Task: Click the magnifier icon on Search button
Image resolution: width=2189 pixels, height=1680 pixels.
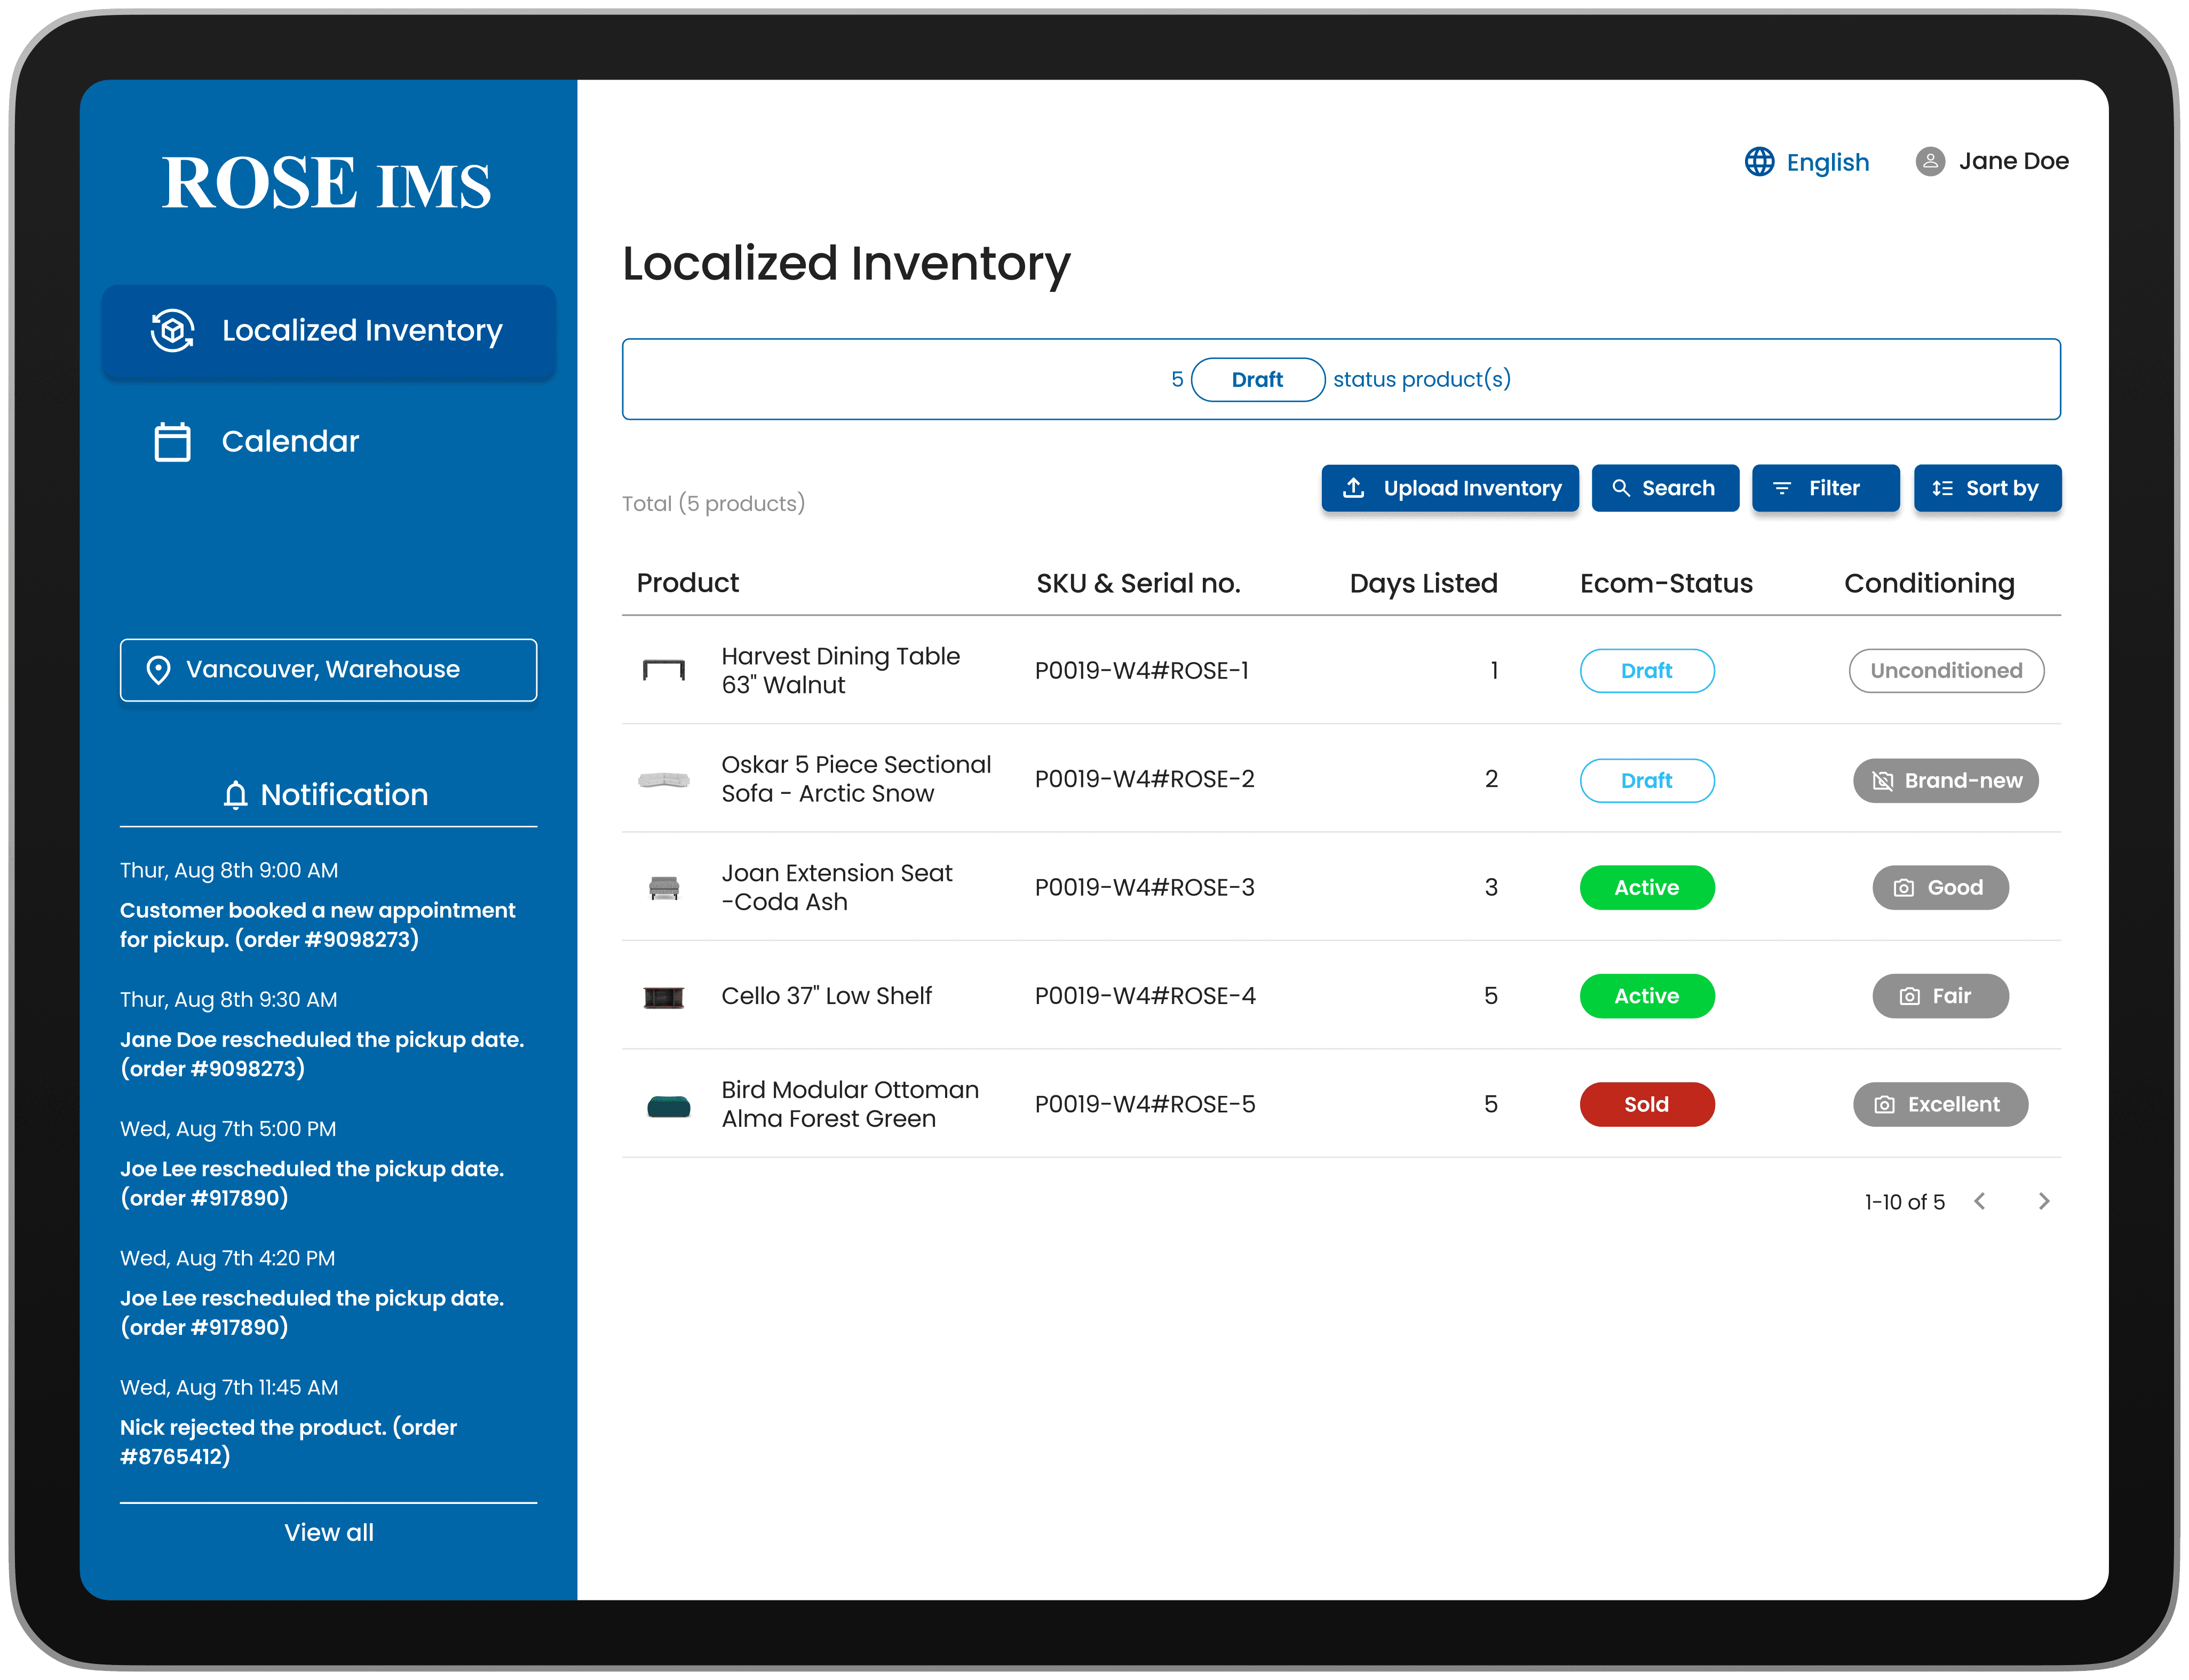Action: 1622,488
